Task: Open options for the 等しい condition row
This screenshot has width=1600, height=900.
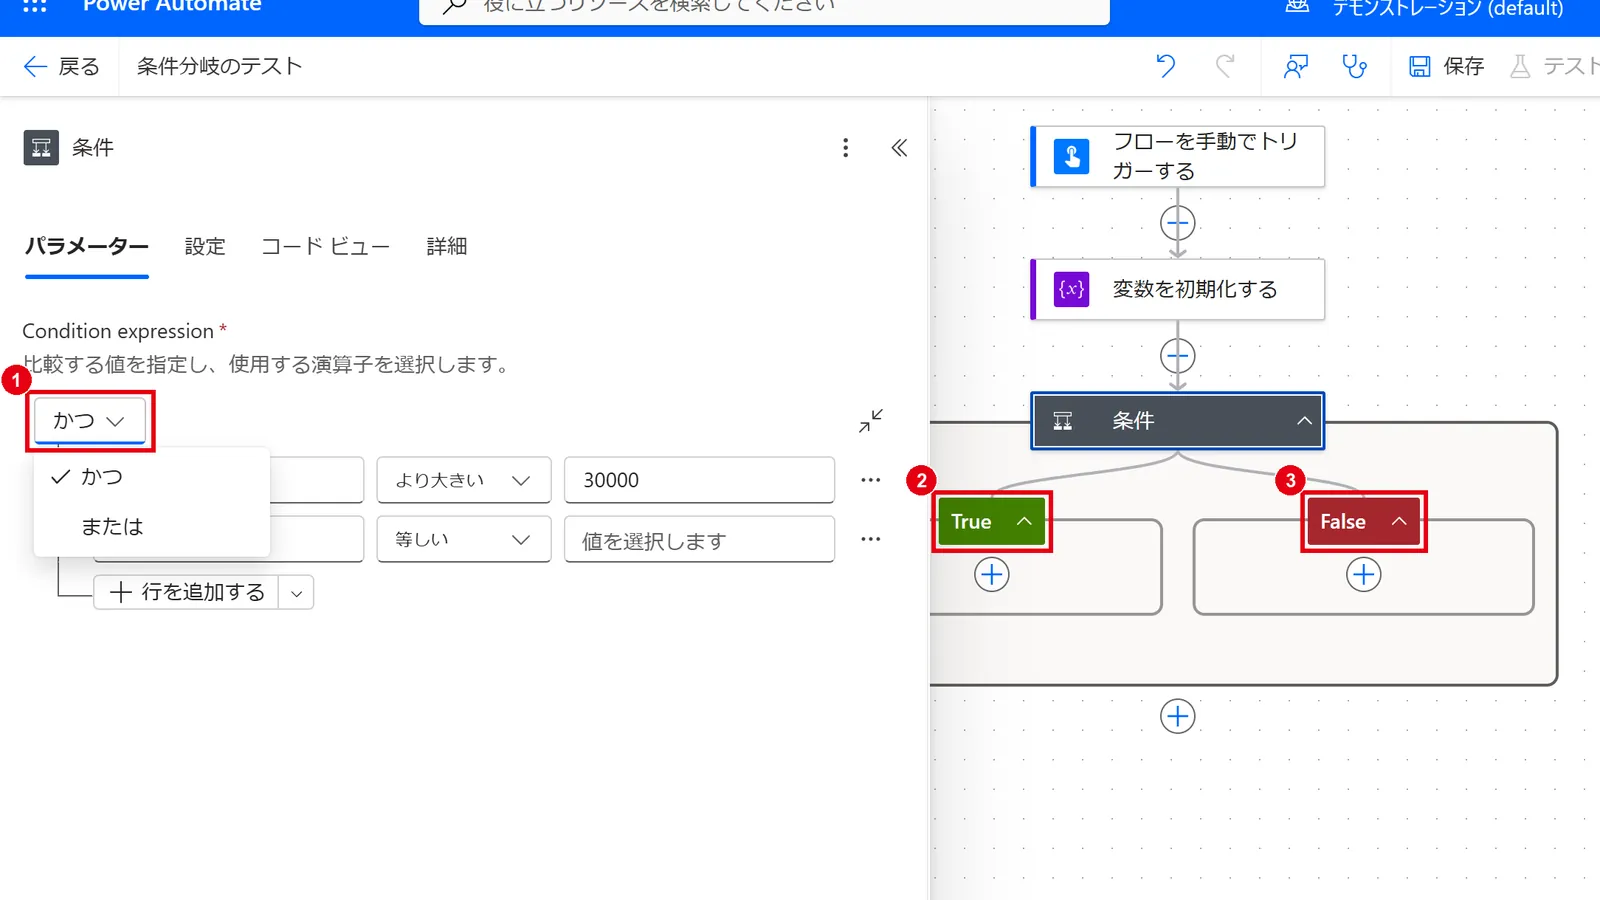Action: click(x=871, y=539)
